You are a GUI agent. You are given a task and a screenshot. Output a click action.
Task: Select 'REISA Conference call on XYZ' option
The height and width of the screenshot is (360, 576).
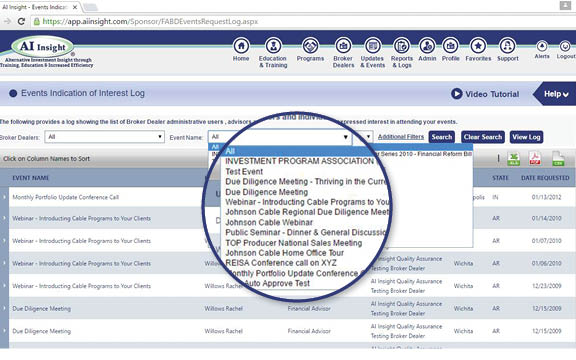pyautogui.click(x=281, y=263)
